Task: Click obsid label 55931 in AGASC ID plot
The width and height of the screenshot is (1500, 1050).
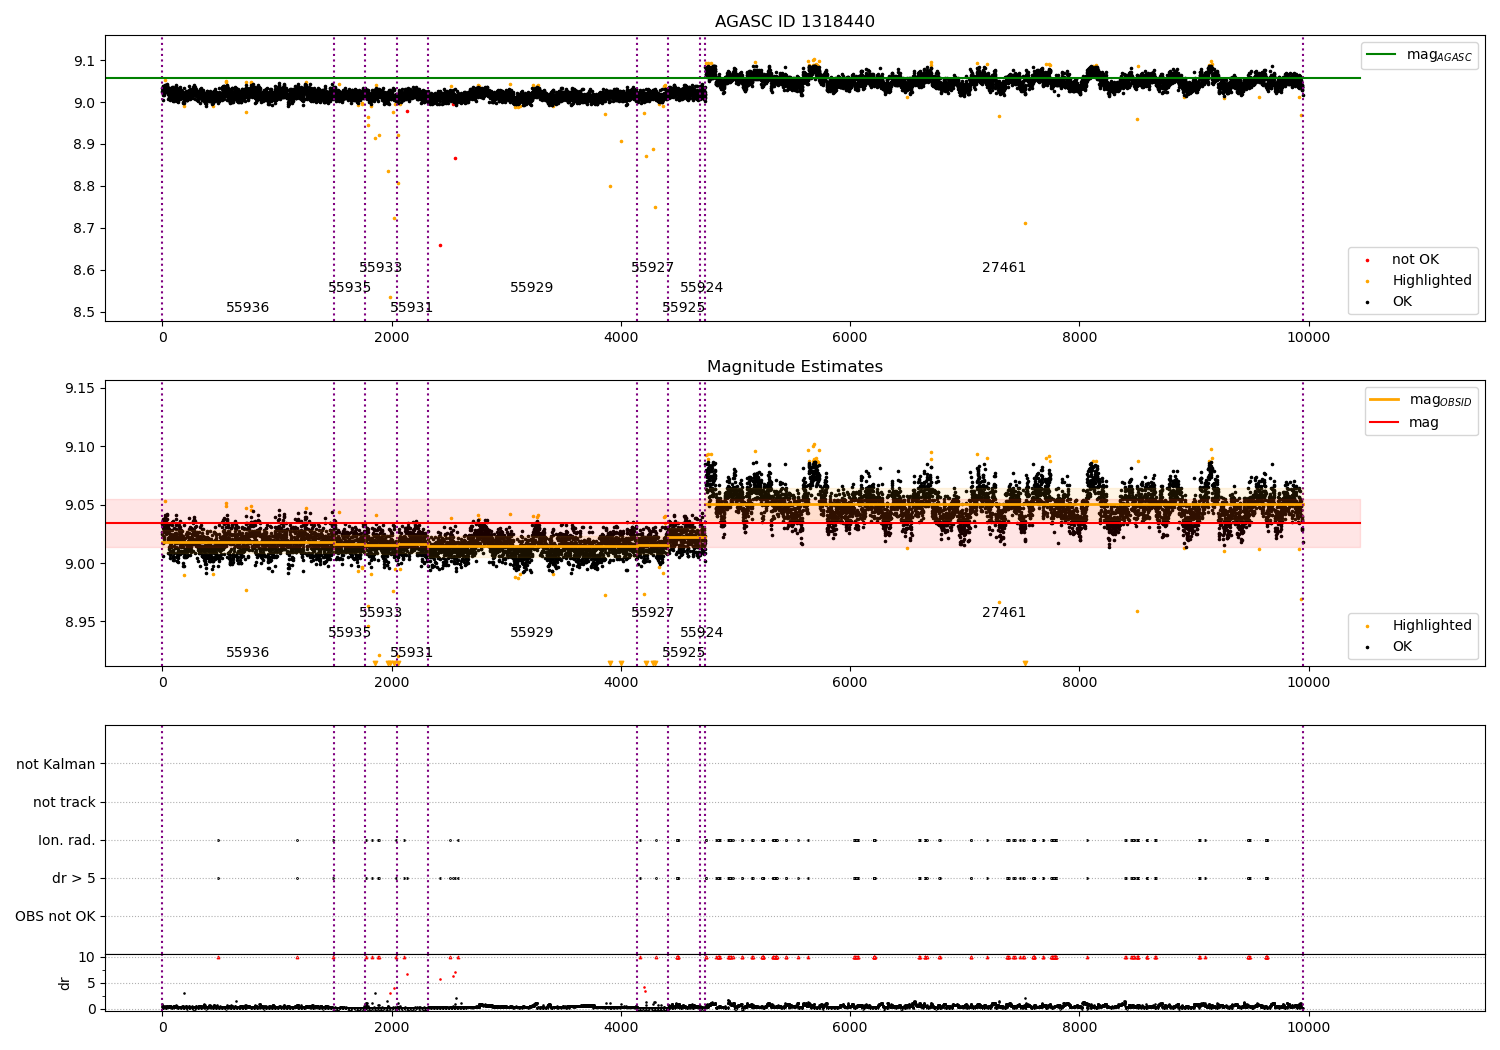Action: 411,308
